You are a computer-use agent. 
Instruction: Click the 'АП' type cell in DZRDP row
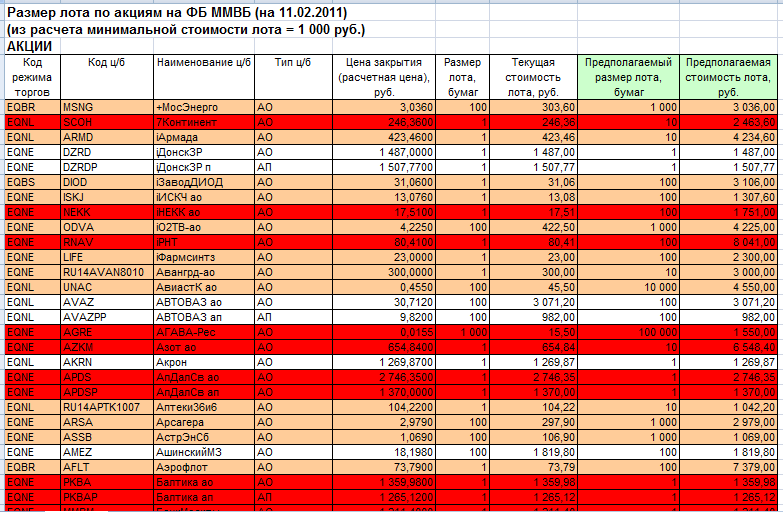click(x=293, y=167)
